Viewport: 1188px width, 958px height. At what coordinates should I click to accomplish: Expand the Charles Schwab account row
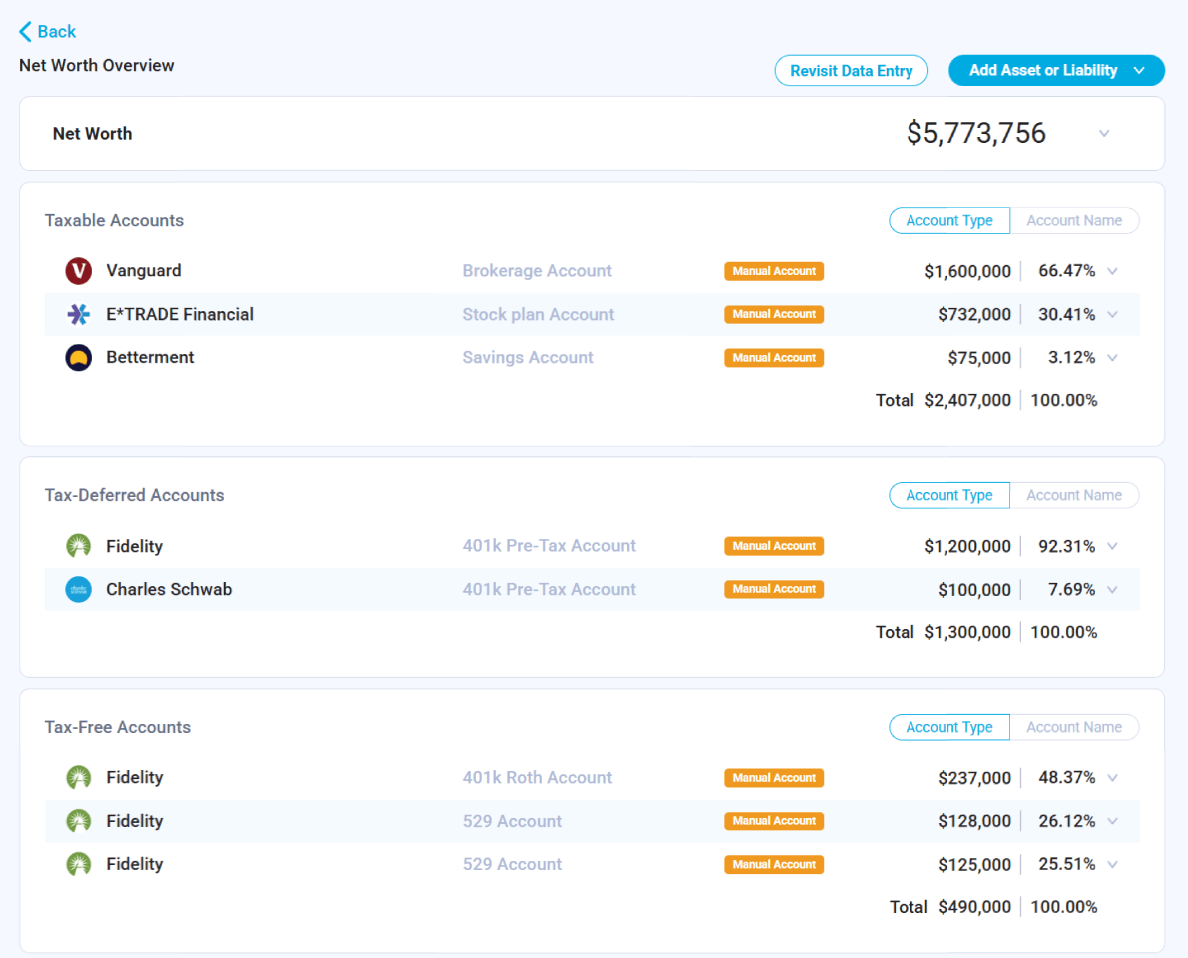(x=1112, y=590)
